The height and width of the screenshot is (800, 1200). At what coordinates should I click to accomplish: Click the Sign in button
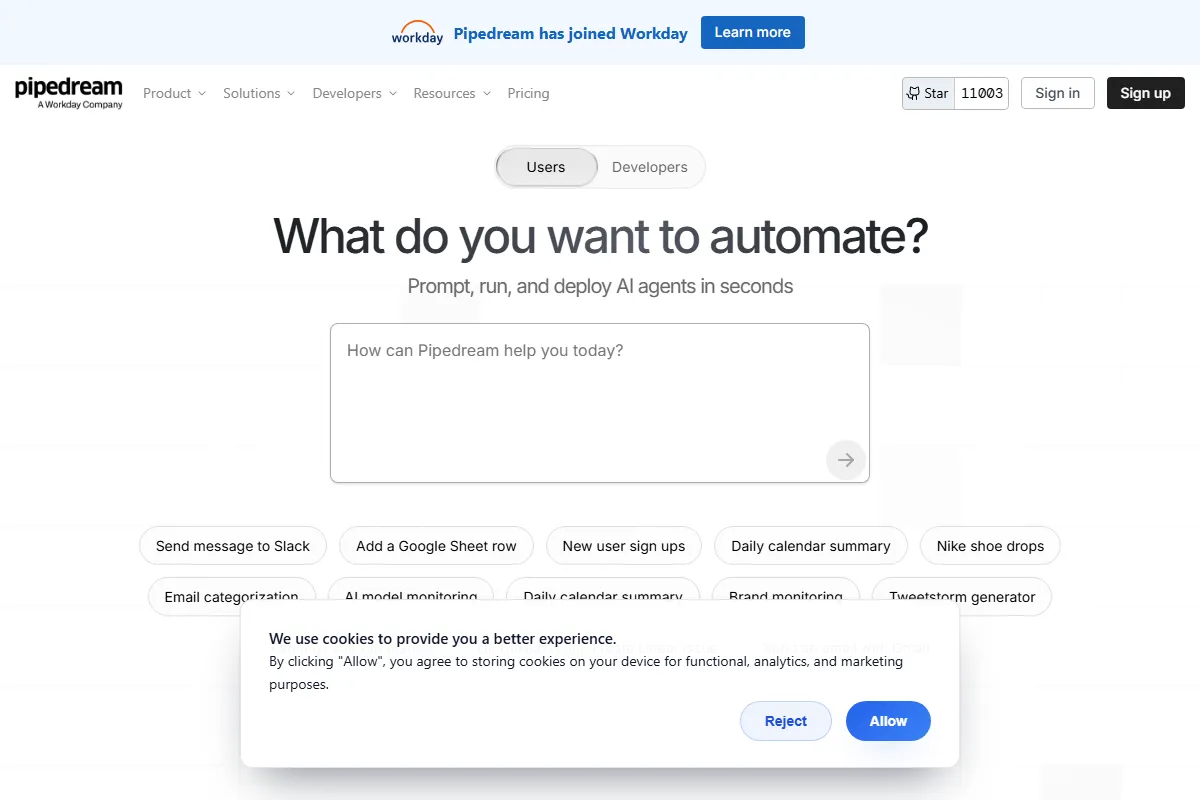pyautogui.click(x=1057, y=93)
